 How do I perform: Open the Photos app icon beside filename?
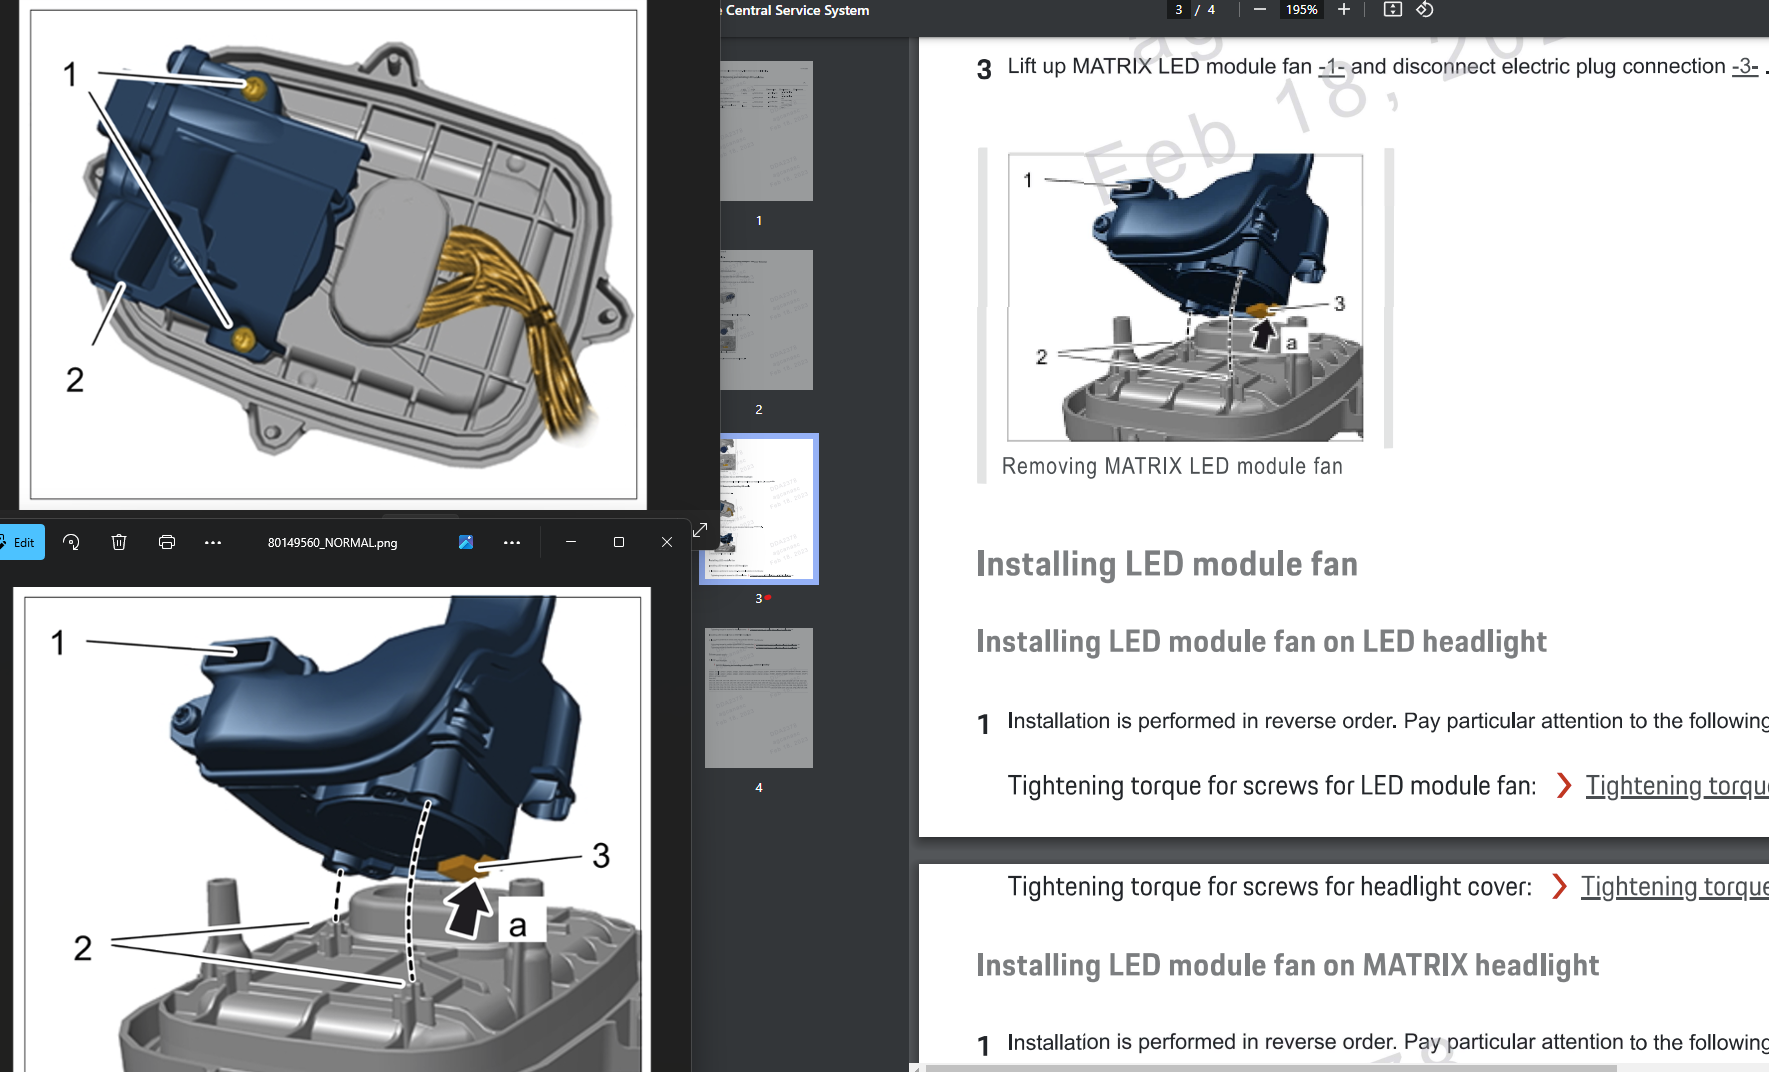click(466, 542)
